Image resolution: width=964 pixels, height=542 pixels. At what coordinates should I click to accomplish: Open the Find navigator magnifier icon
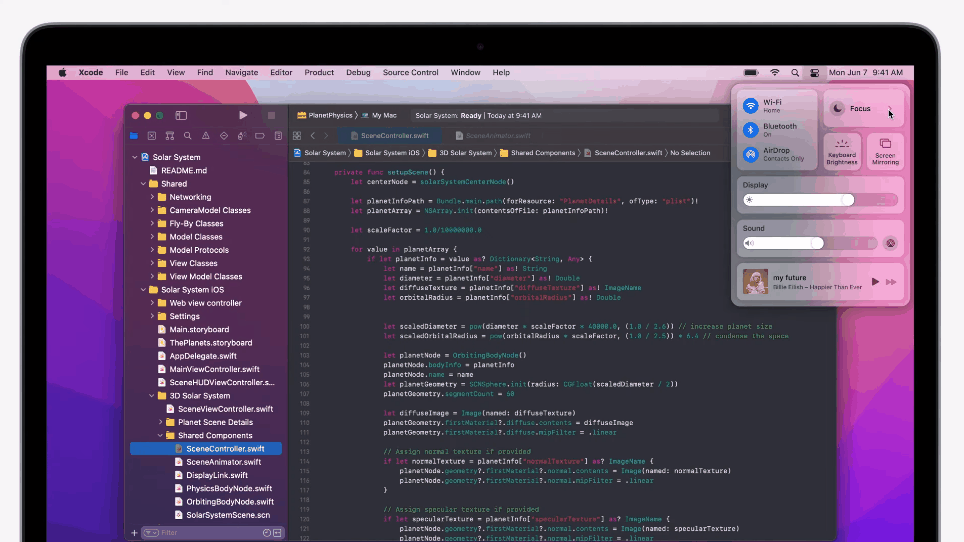pyautogui.click(x=188, y=136)
